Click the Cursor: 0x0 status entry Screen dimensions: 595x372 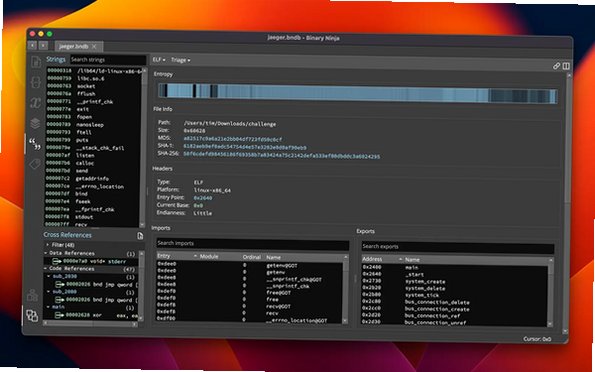click(537, 339)
